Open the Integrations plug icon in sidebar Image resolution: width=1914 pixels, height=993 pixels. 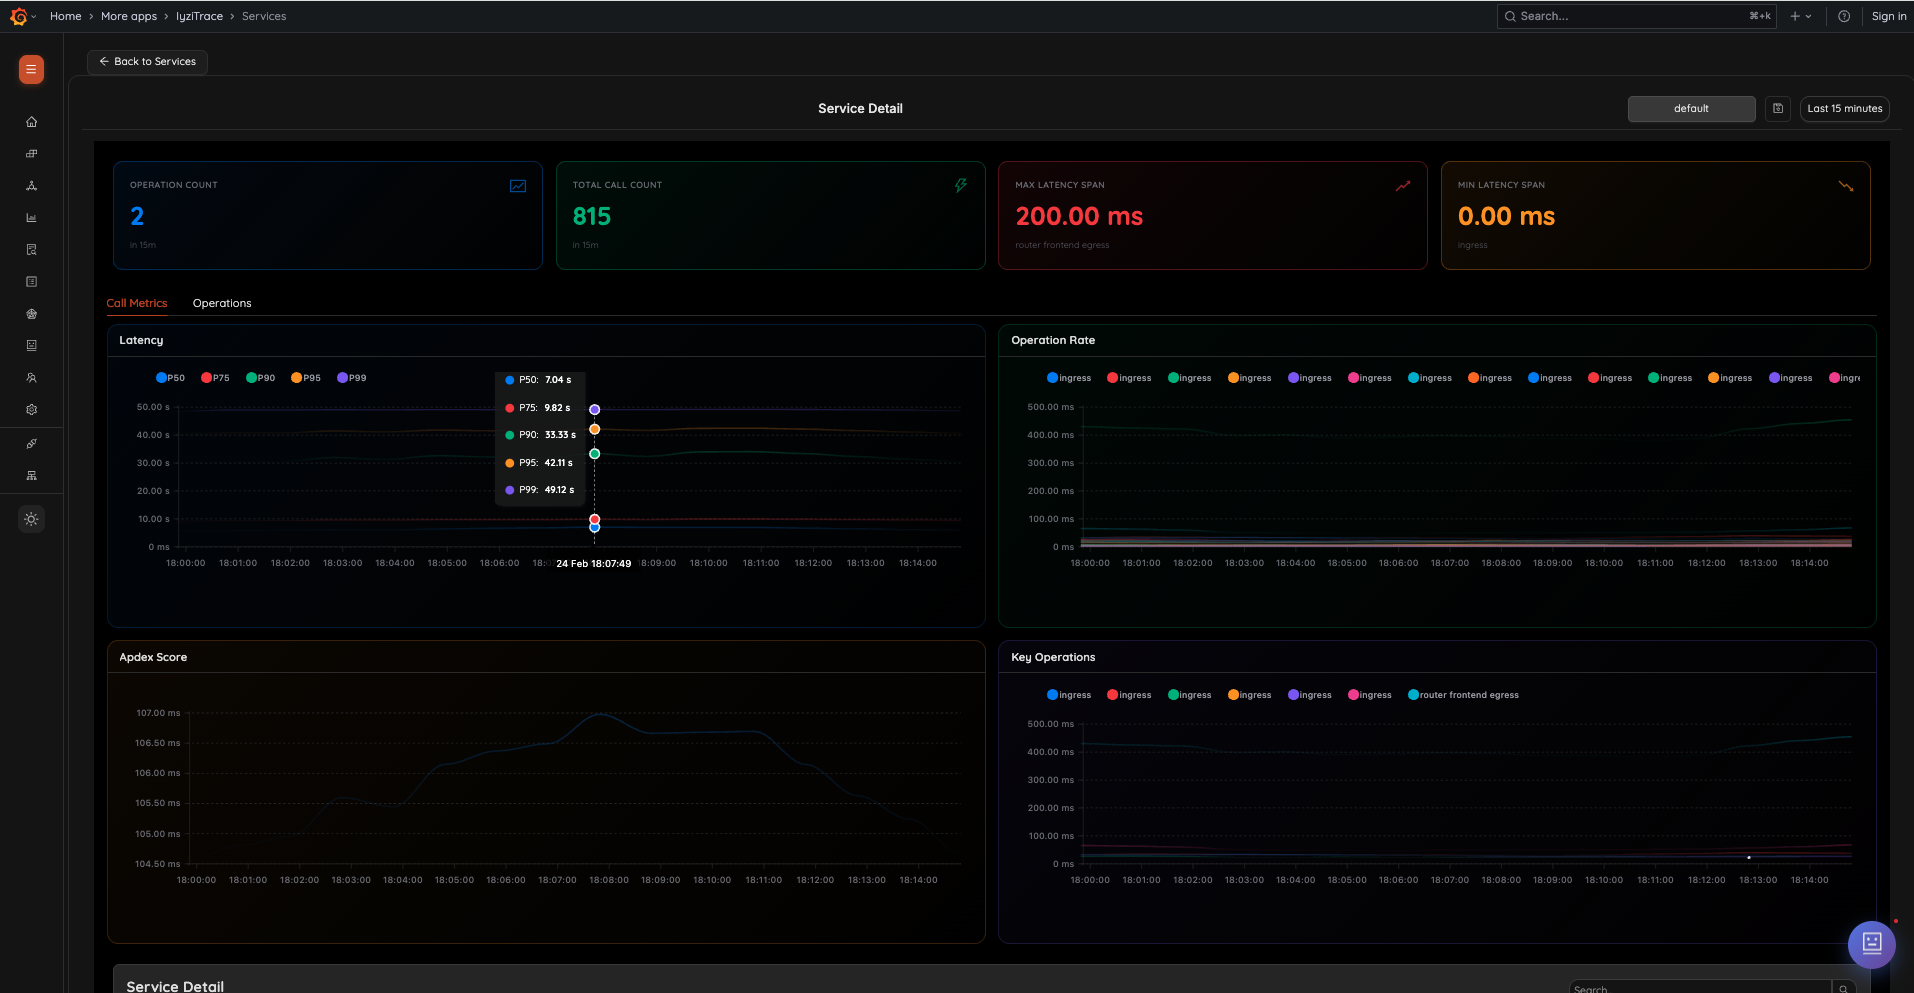[x=31, y=443]
